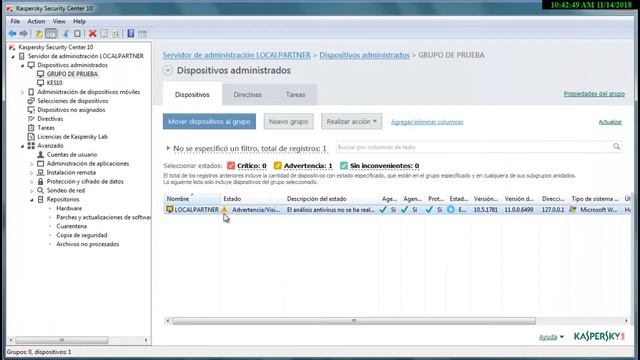Click the Windows flag icon in Tipo de sistema
This screenshot has width=640, height=360.
(x=573, y=209)
